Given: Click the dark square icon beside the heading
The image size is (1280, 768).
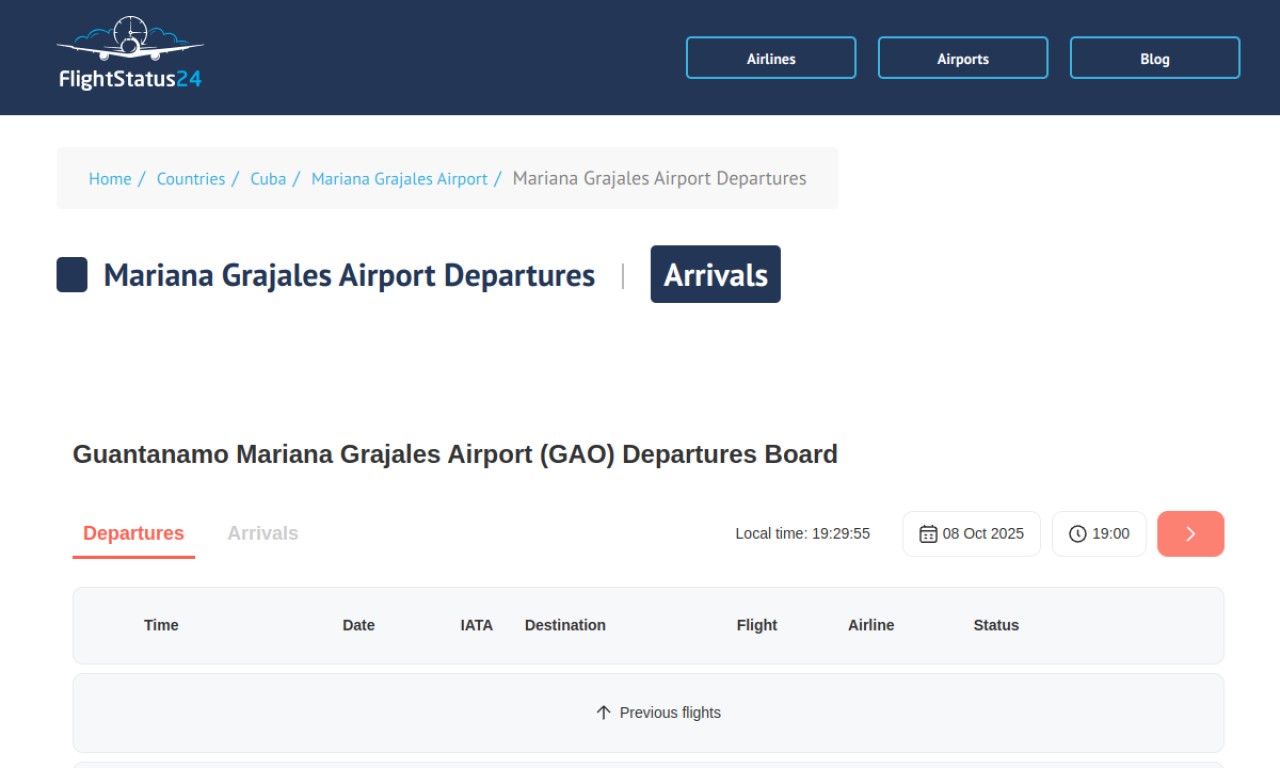Looking at the screenshot, I should 72,275.
